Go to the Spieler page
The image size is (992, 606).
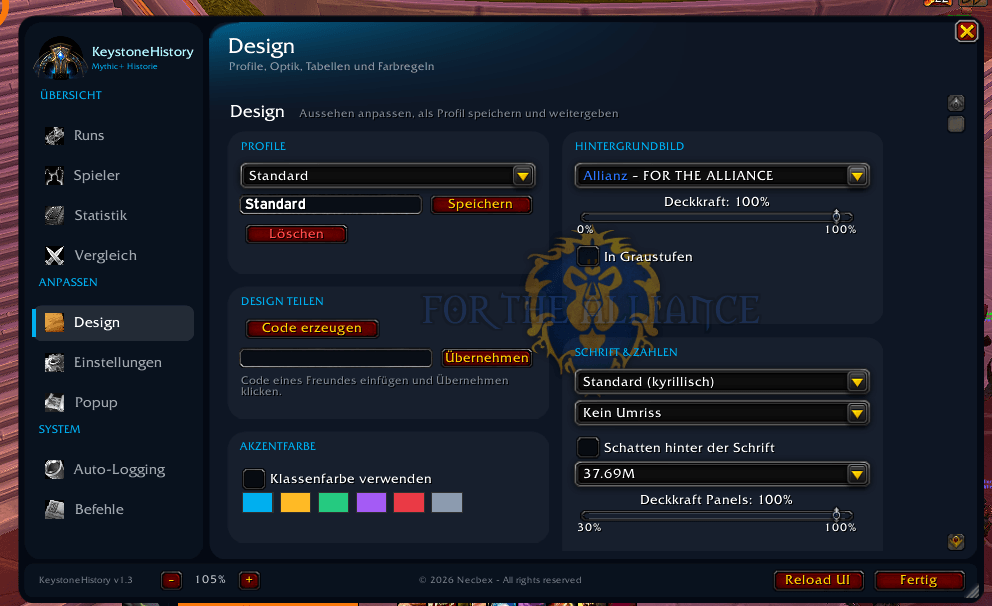[114, 175]
